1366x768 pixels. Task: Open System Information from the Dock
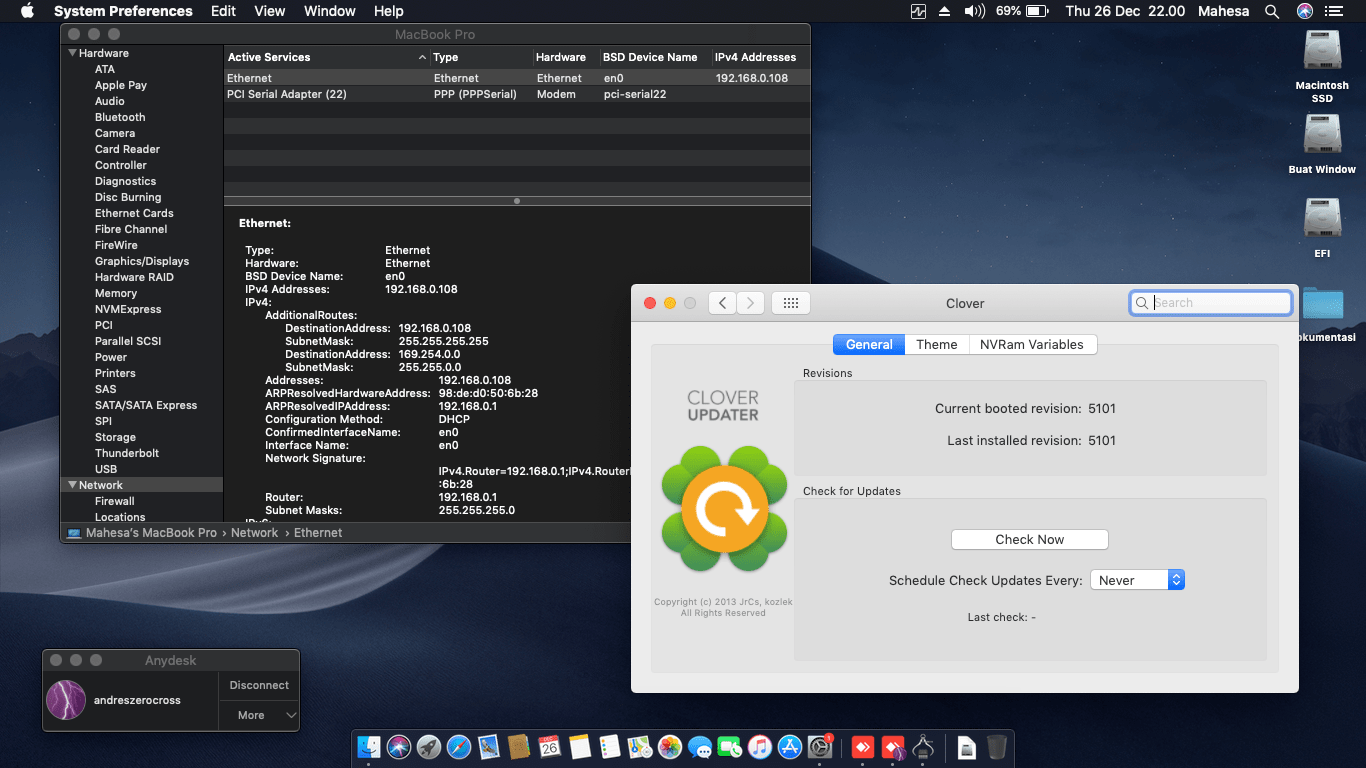(924, 746)
